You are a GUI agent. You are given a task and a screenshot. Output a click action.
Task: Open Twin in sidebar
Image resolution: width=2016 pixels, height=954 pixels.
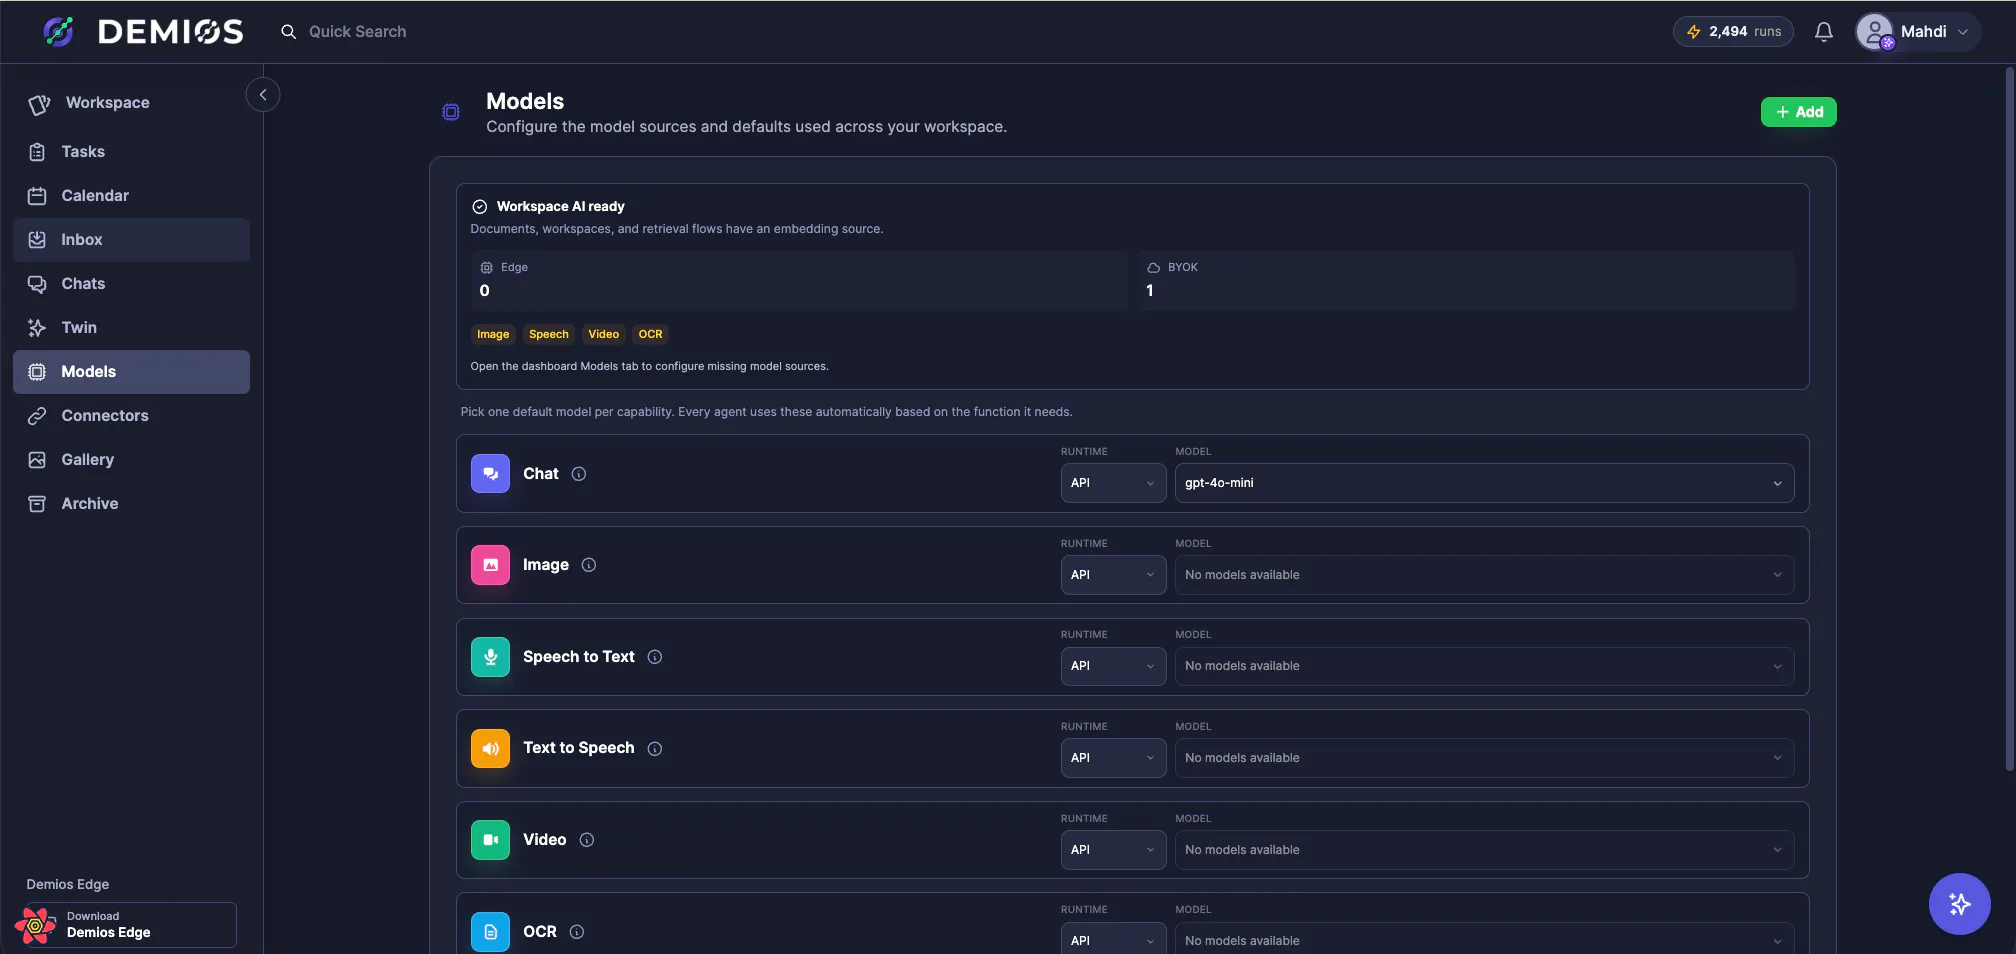pos(131,328)
